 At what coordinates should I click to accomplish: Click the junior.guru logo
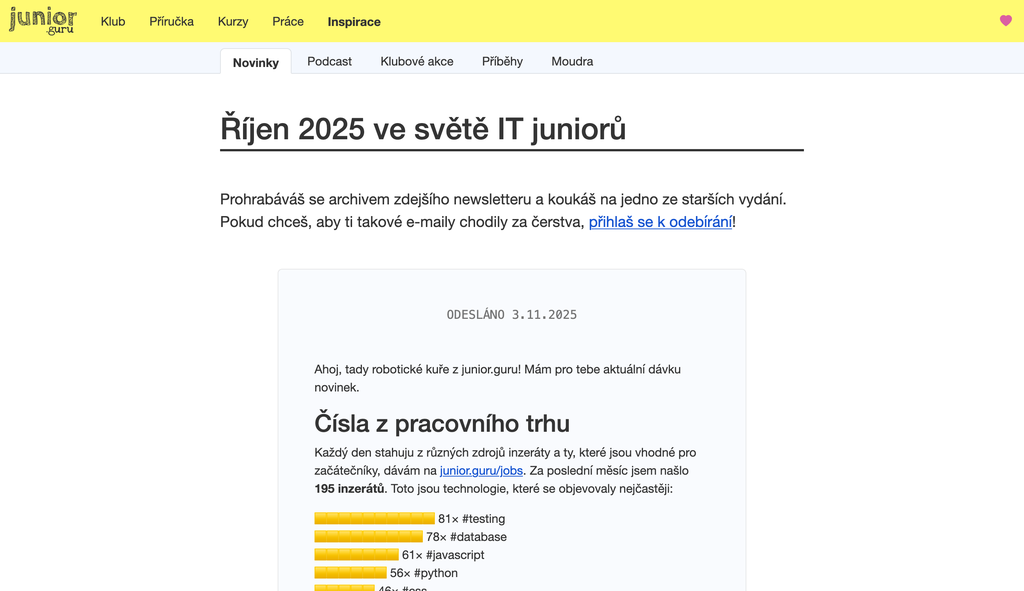43,21
